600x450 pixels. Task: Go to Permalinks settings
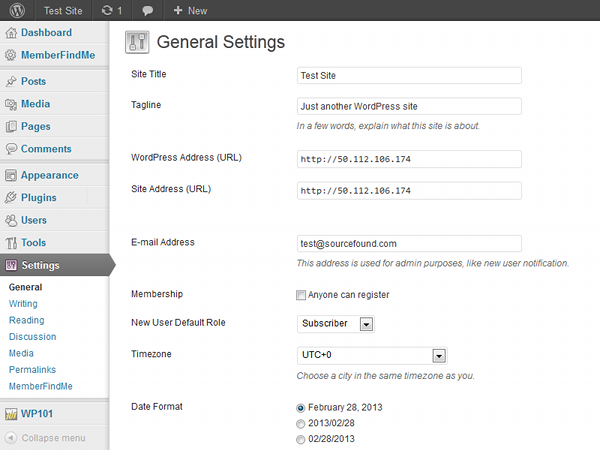tap(33, 370)
